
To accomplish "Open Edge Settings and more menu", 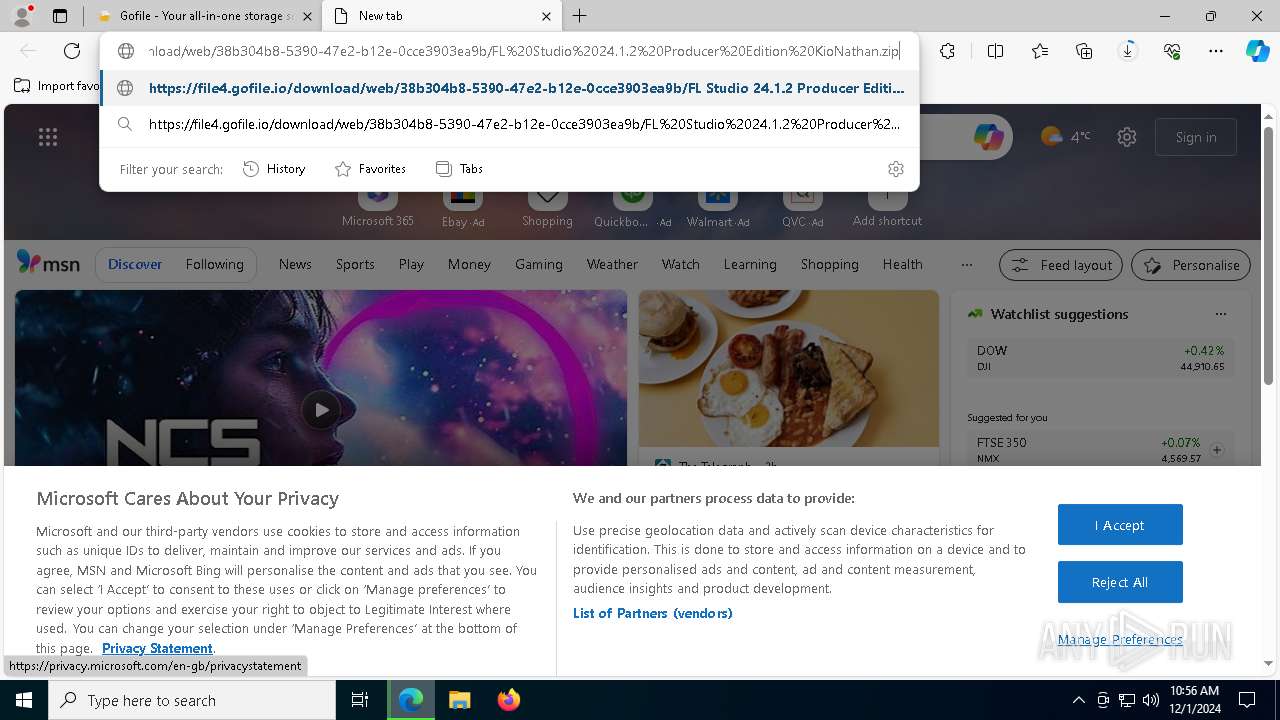I will click(1216, 51).
